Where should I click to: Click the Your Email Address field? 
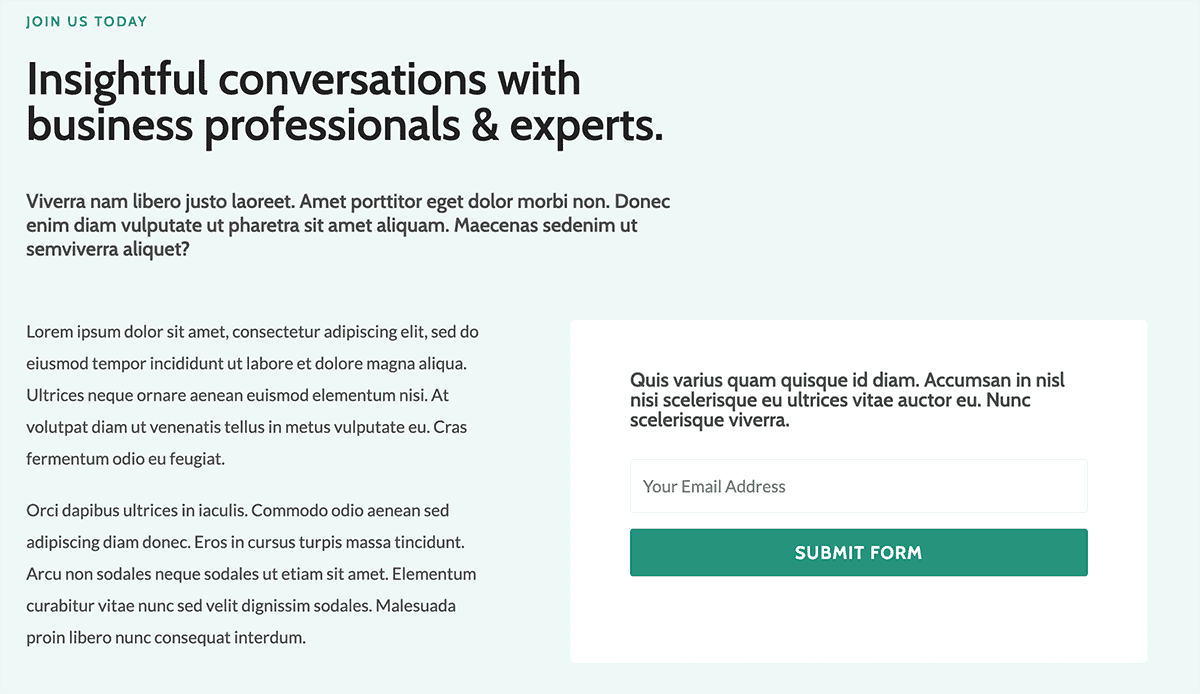click(x=858, y=487)
